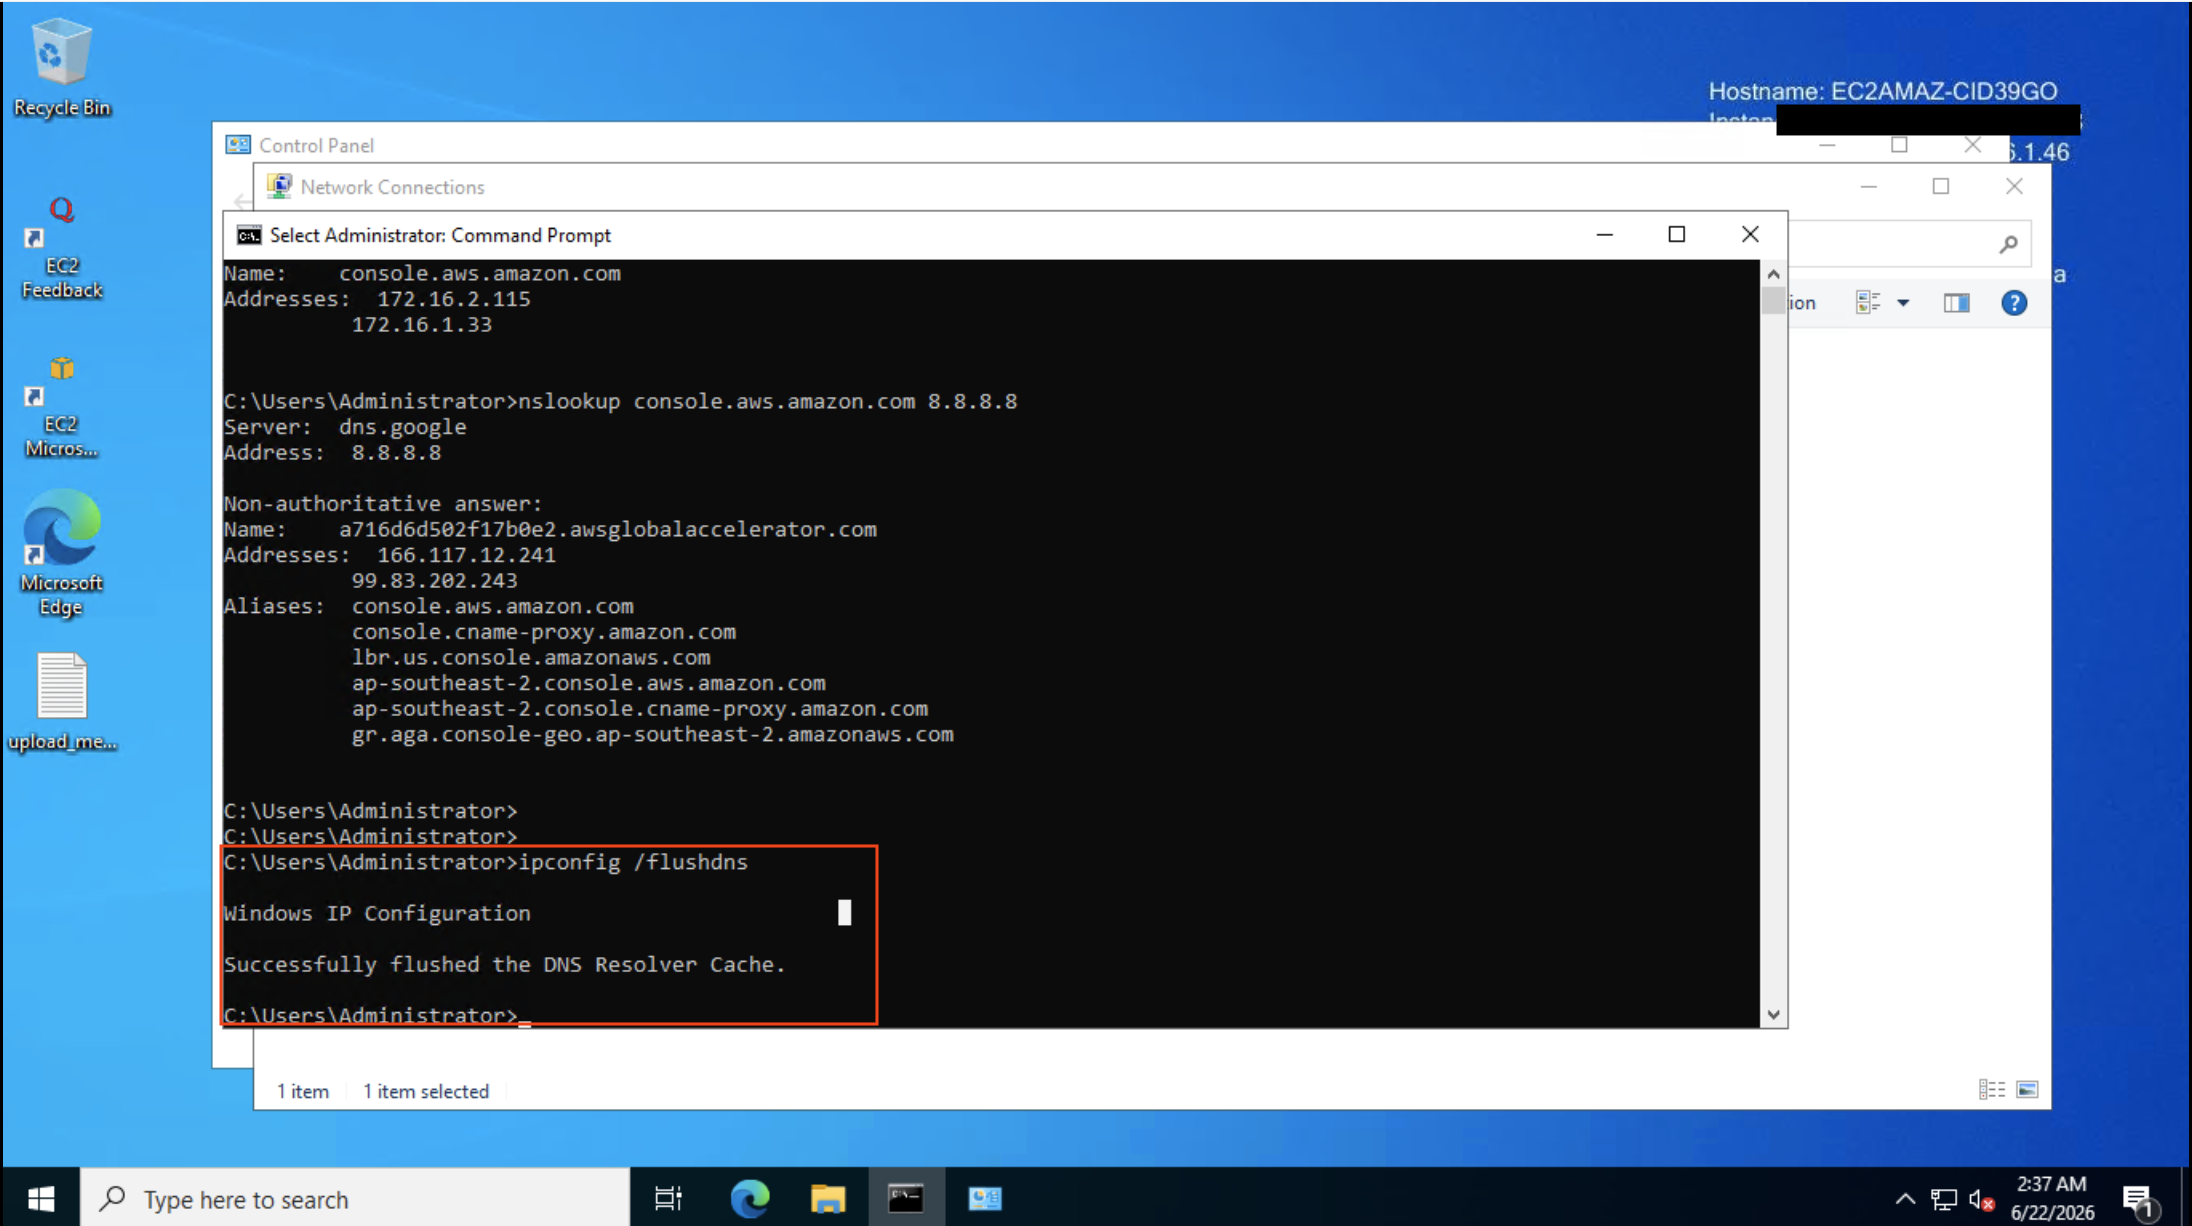
Task: Click the '1 item selected' status text
Action: (426, 1091)
